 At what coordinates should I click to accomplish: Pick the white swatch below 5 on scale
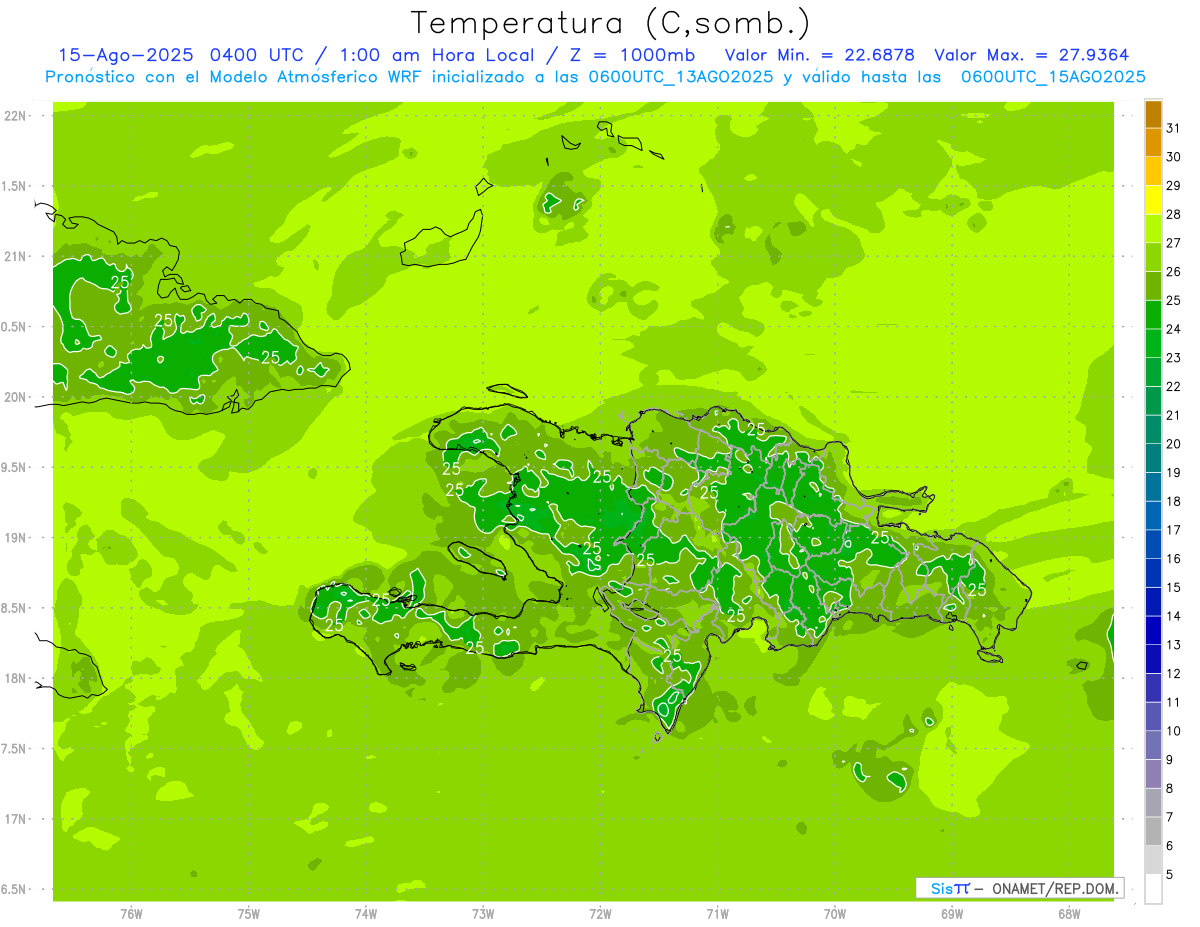click(1153, 889)
